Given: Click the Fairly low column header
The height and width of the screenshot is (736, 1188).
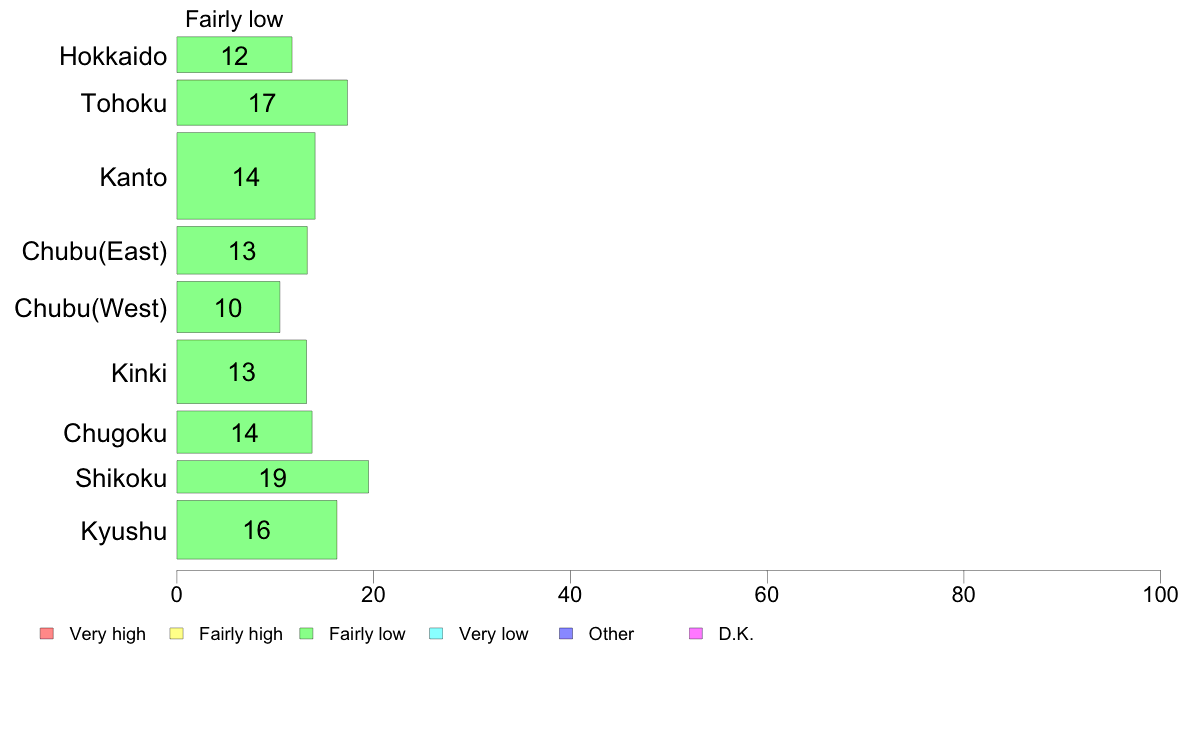Looking at the screenshot, I should [x=234, y=20].
